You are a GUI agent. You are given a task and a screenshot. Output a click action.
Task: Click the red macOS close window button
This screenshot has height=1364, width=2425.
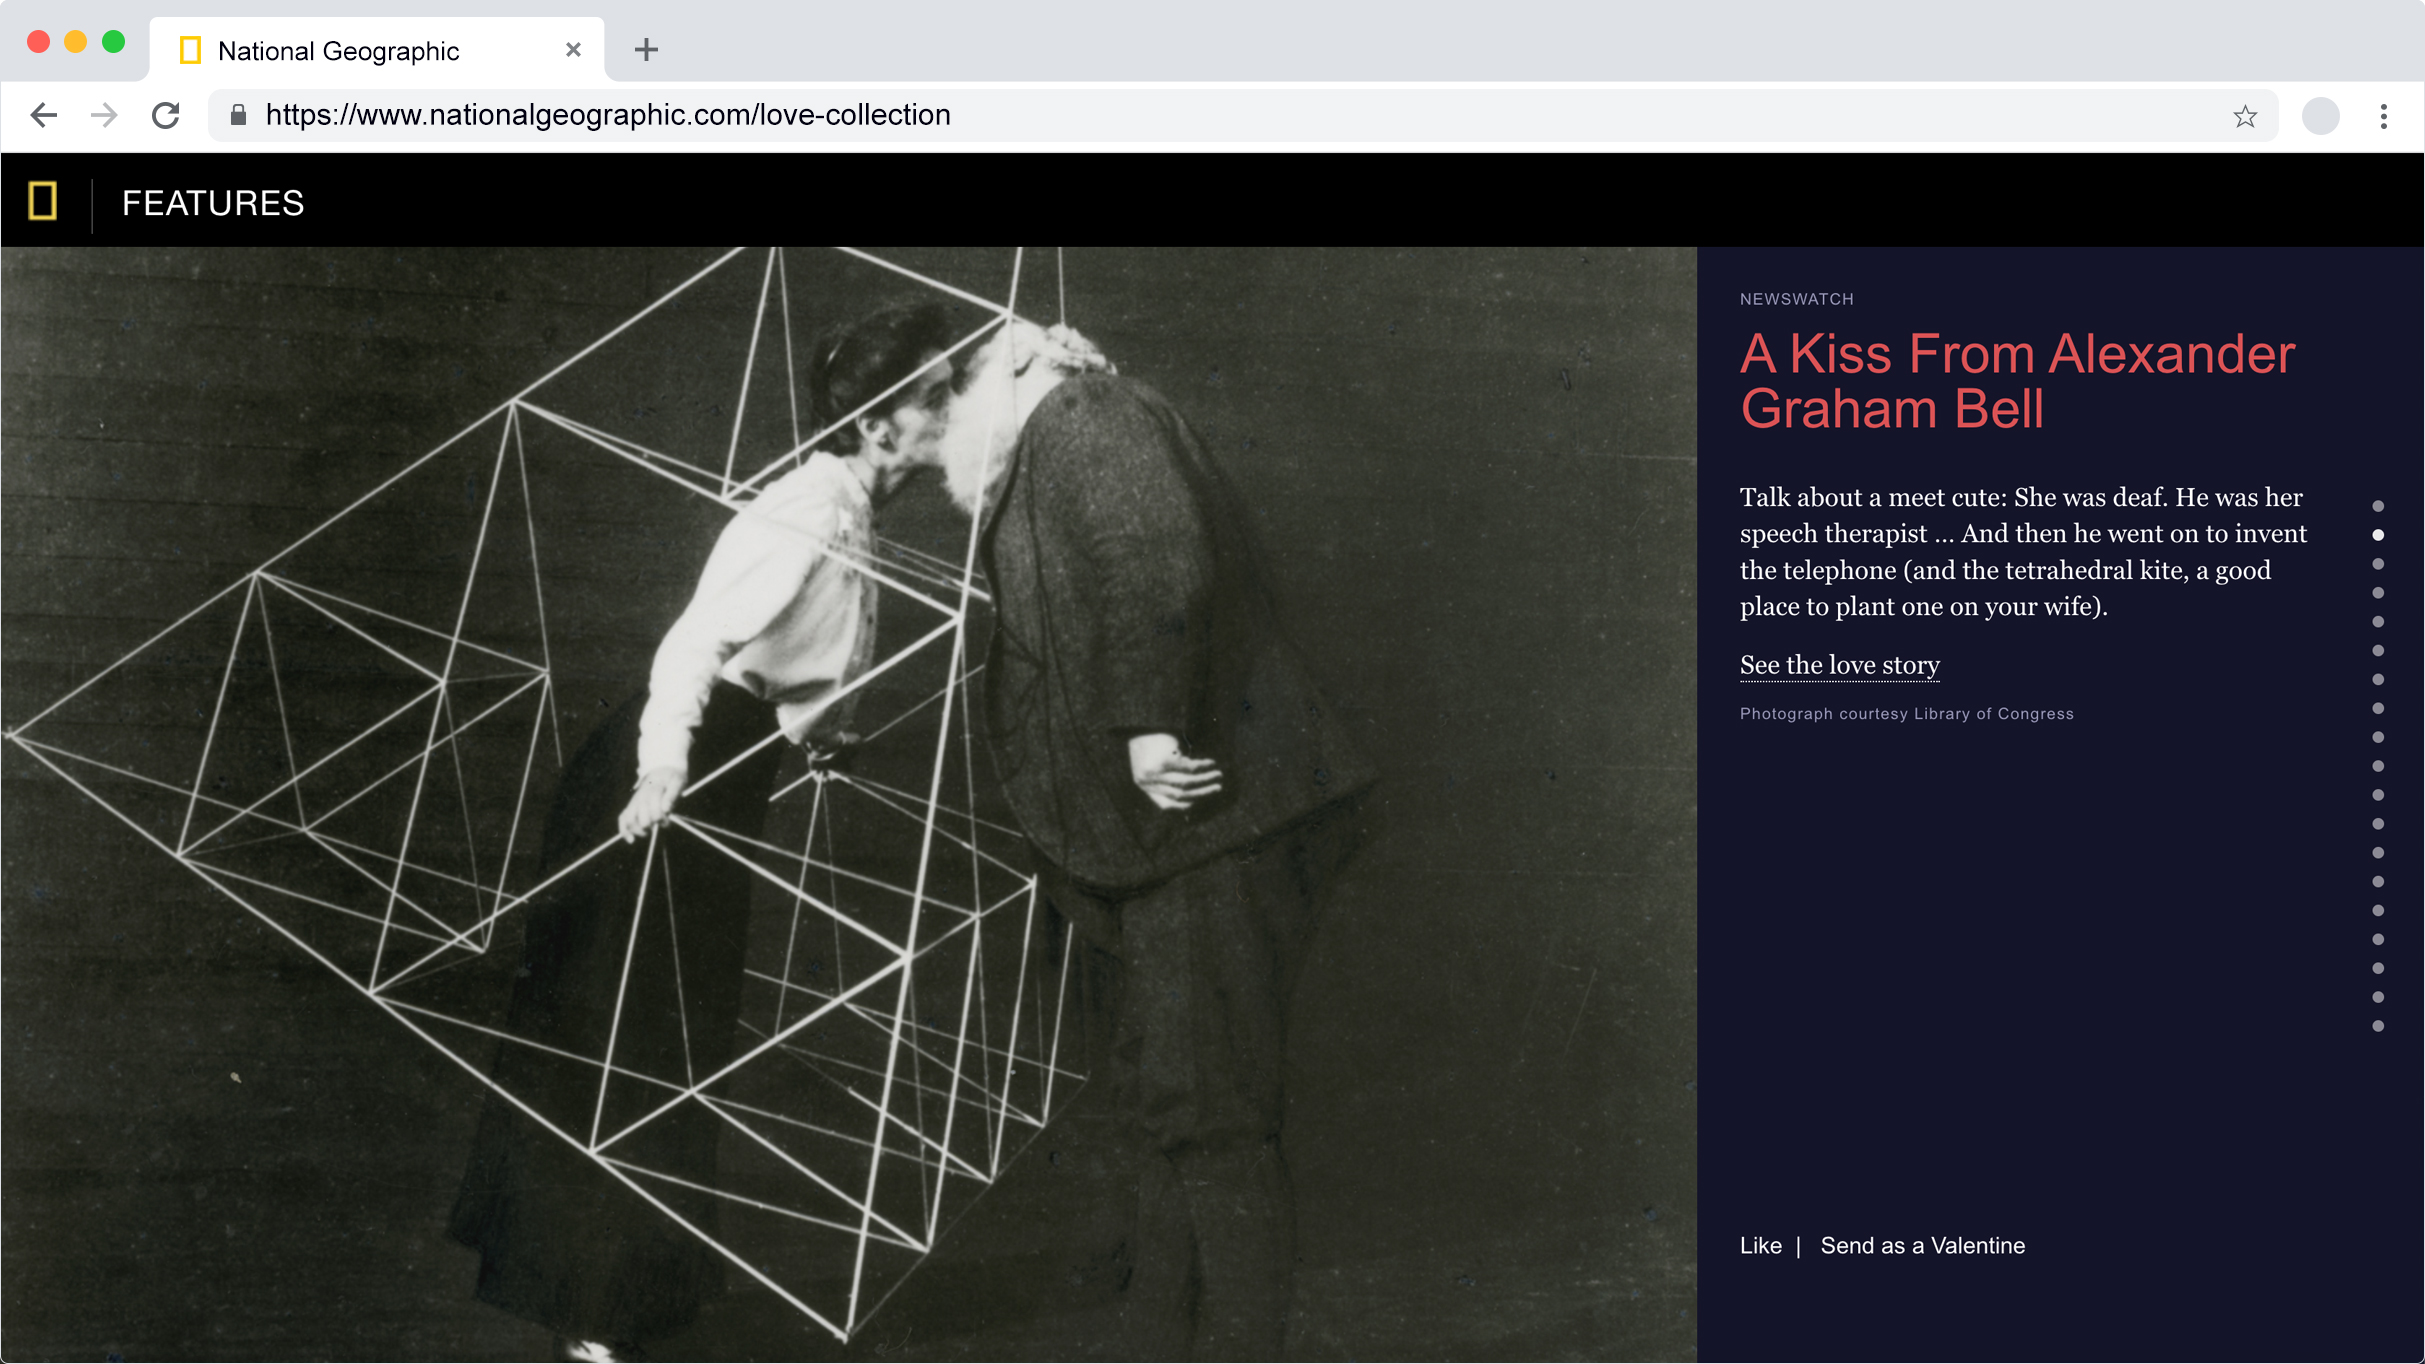[38, 41]
